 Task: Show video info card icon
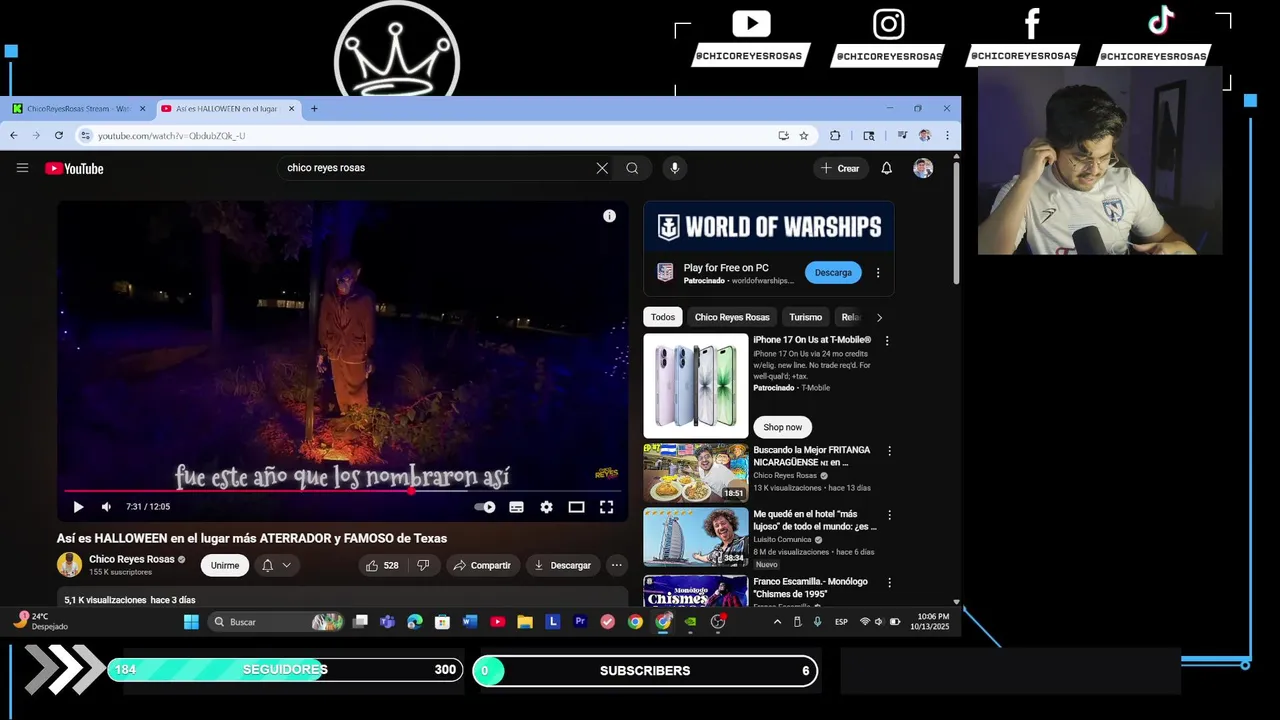coord(609,216)
